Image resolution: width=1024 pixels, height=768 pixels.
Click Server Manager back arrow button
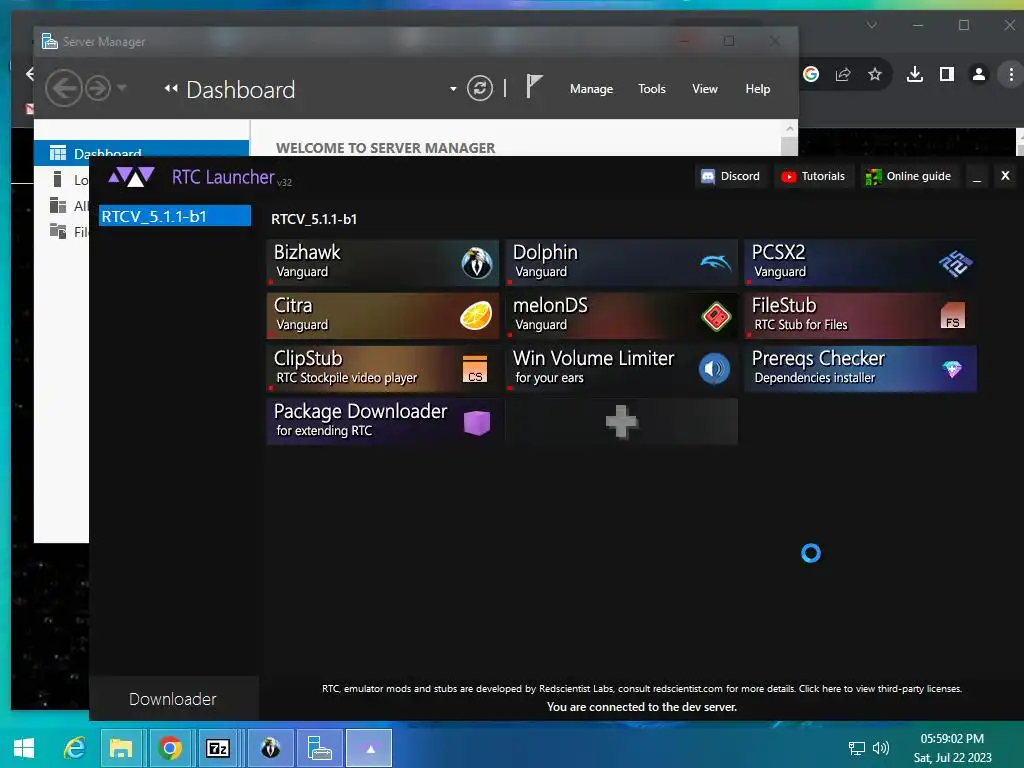[x=63, y=88]
